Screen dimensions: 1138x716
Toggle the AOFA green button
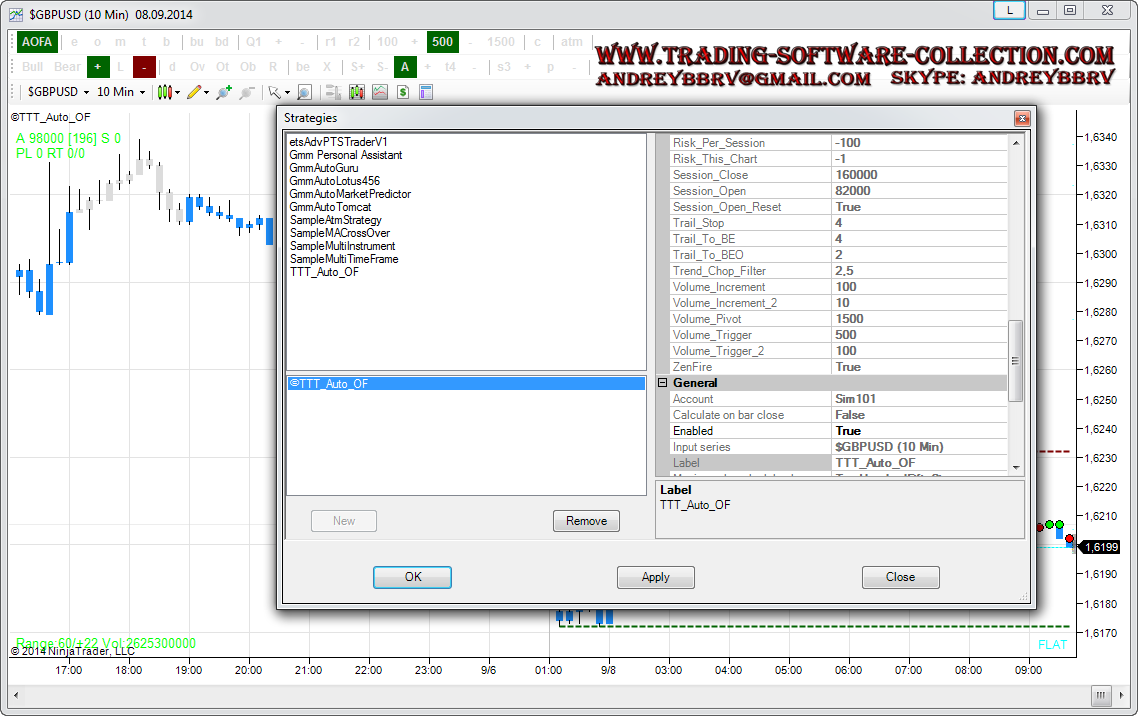coord(38,42)
